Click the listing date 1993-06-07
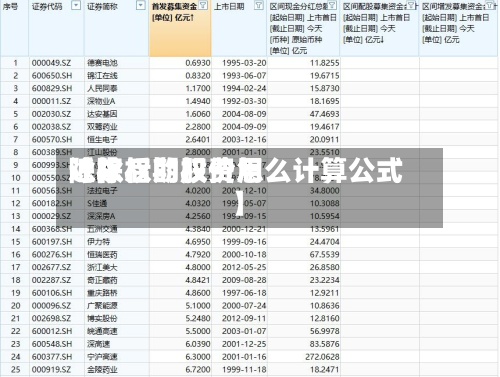This screenshot has width=500, height=377. click(244, 76)
